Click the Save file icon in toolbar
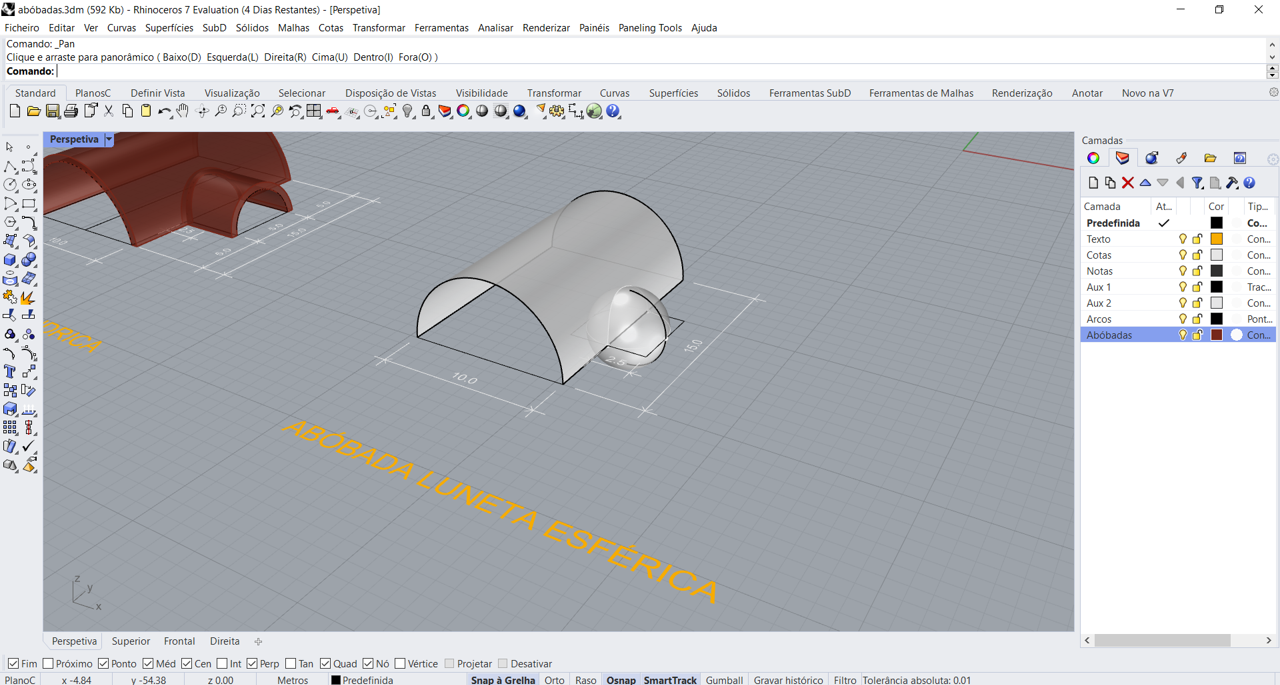The image size is (1280, 685). point(52,112)
